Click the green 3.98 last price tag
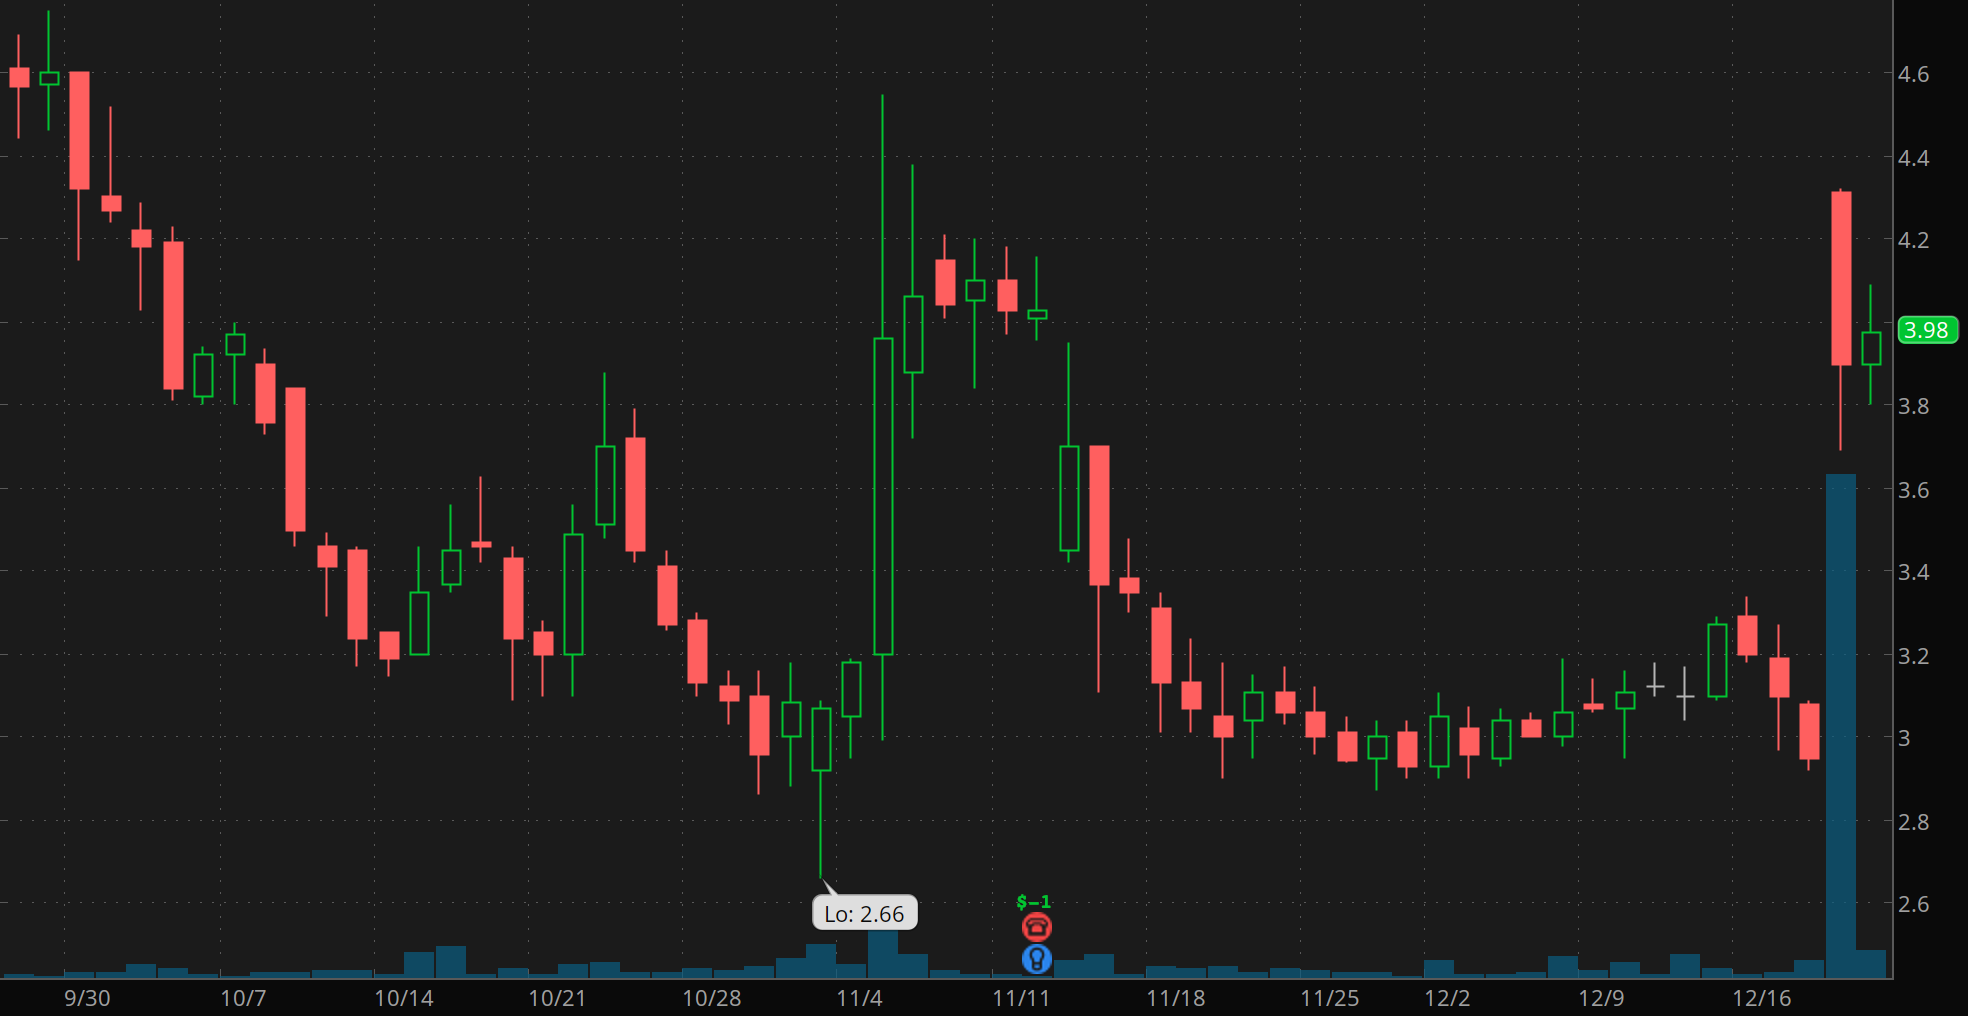This screenshot has height=1016, width=1968. (1927, 330)
